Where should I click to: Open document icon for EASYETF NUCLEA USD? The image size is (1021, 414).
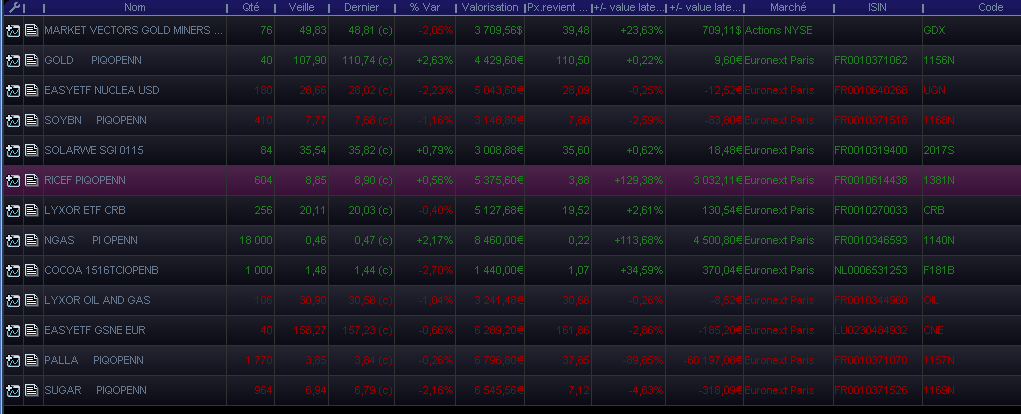pos(31,90)
